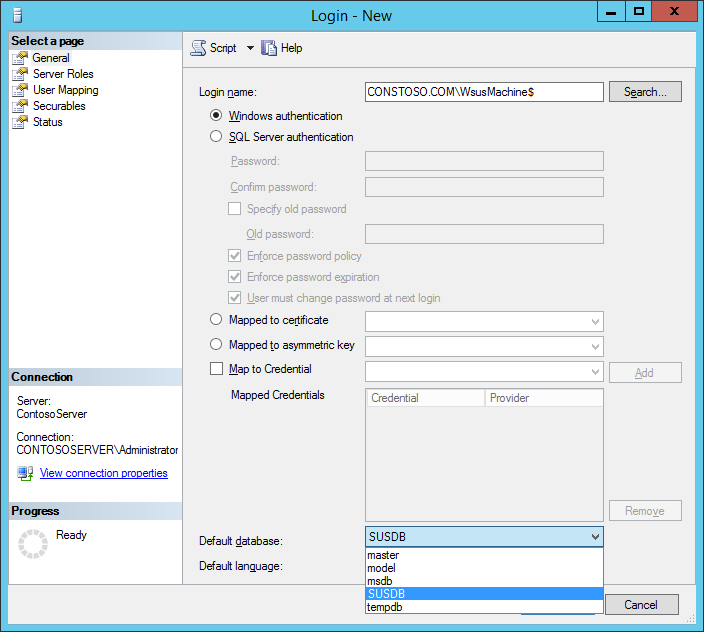Choose master from database list
Screen dimensions: 704x632
click(x=484, y=555)
